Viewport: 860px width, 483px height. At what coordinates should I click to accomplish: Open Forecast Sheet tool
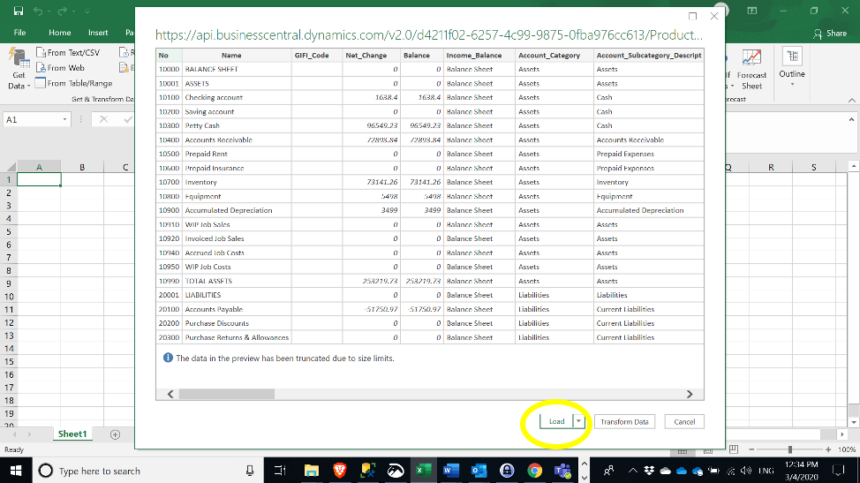pyautogui.click(x=751, y=70)
